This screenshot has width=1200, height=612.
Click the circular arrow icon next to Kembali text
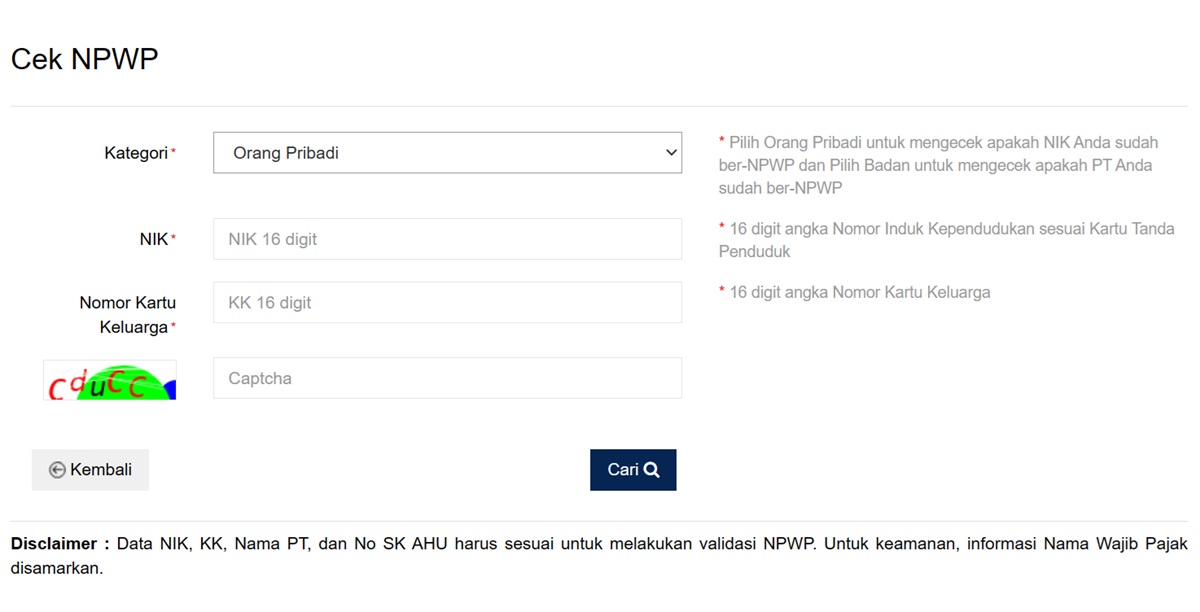(58, 469)
